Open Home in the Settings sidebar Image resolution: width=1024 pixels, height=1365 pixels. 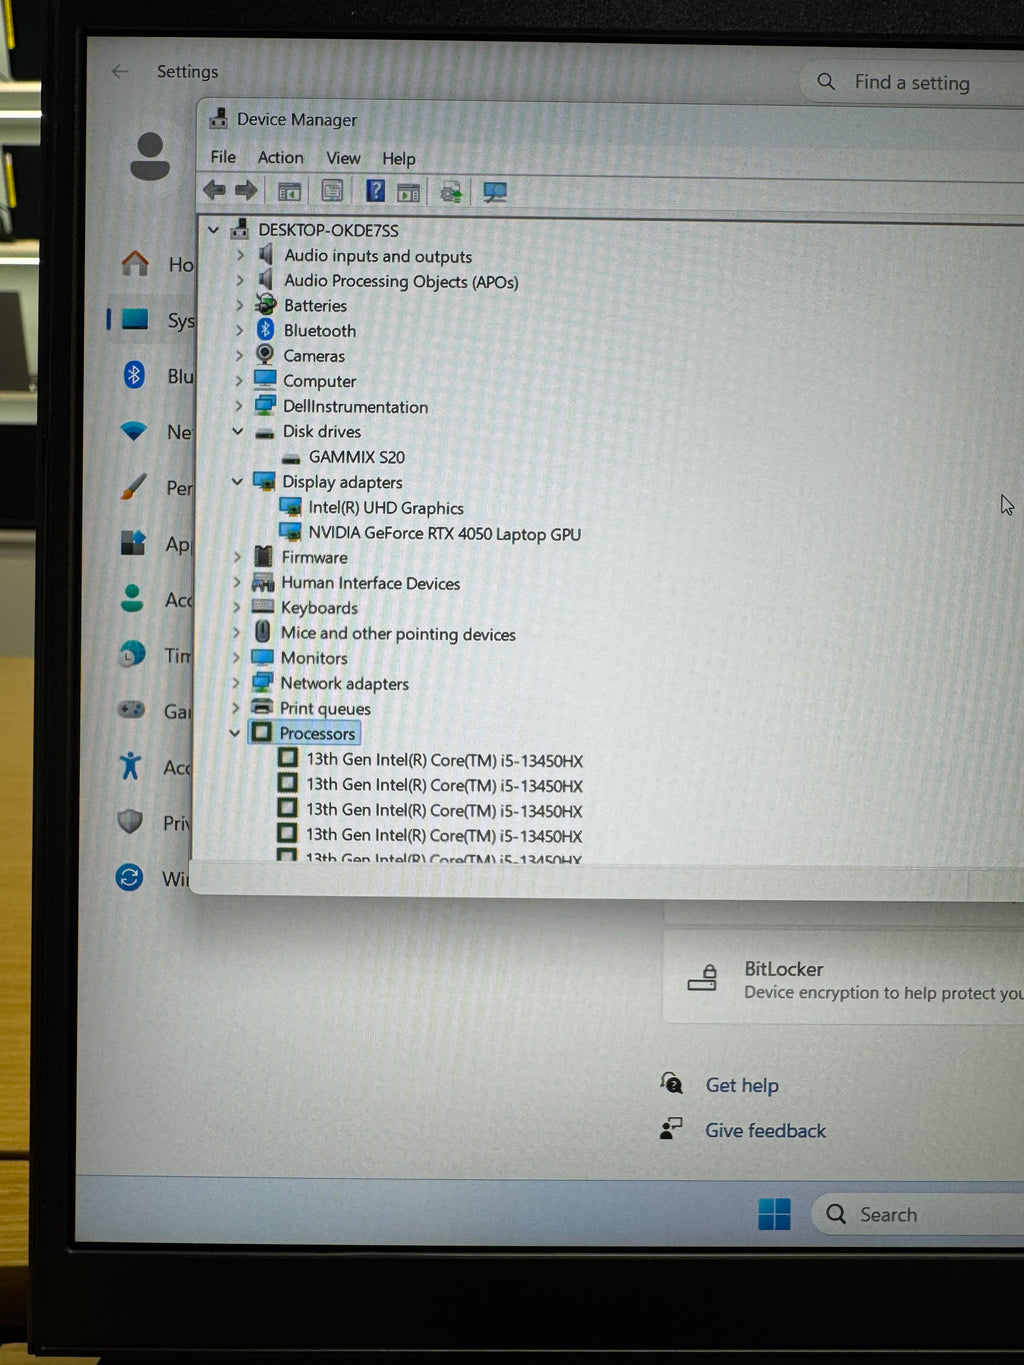pos(157,264)
